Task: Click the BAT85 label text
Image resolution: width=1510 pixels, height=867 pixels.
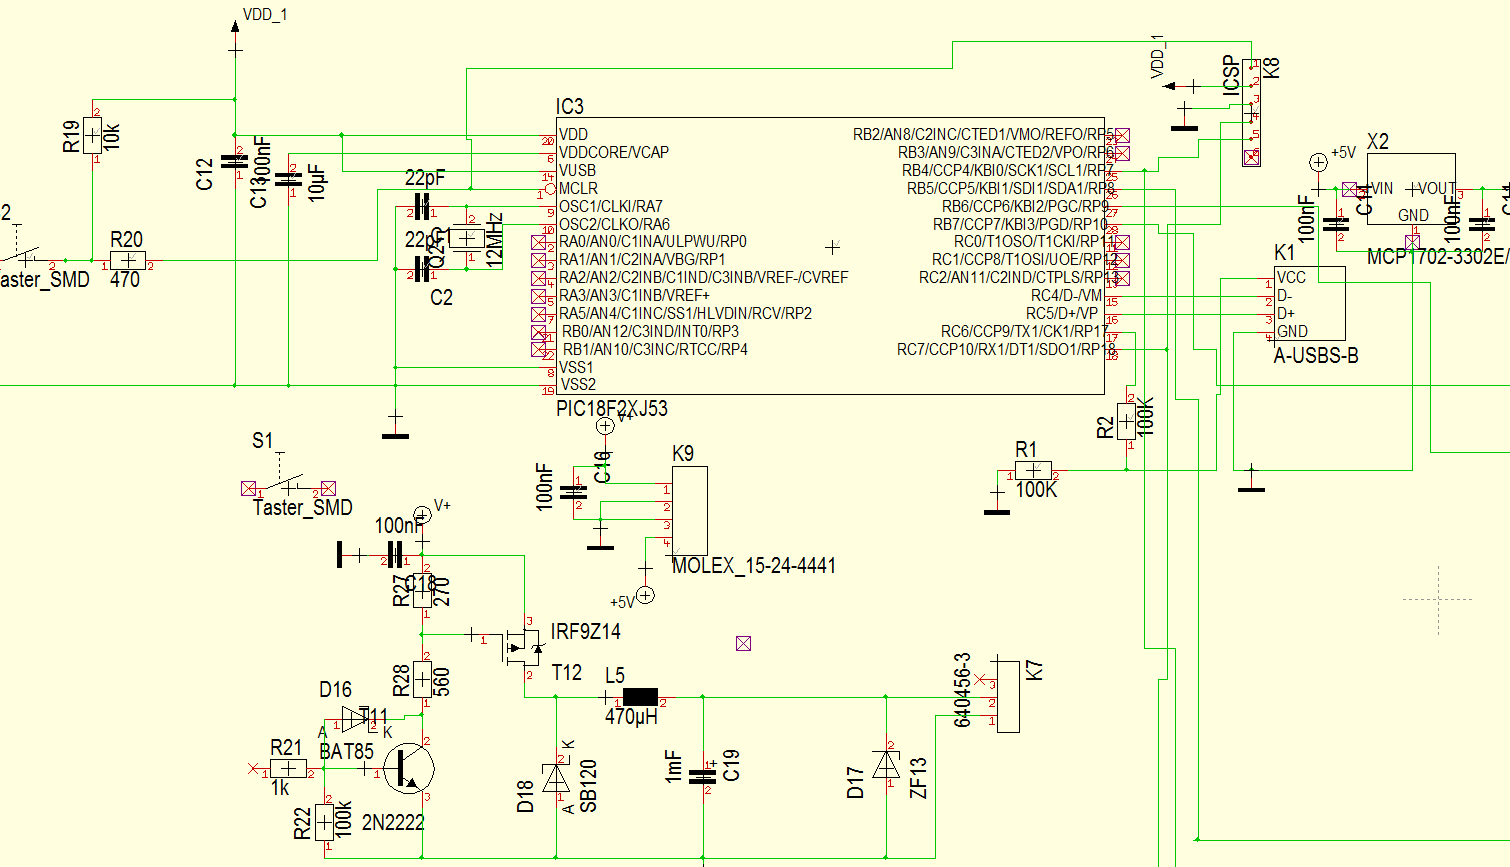Action: pyautogui.click(x=346, y=751)
